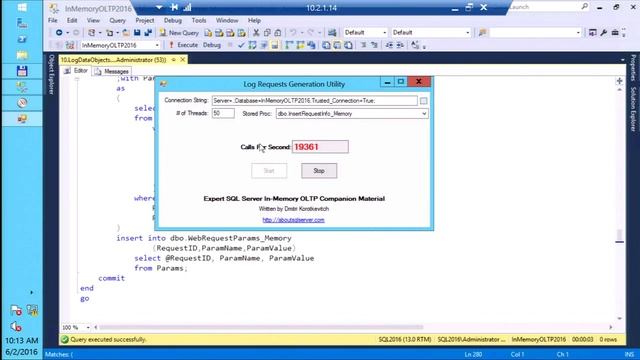Screen dimensions: 640x360
Task: Open the second Default solution platforms dropdown
Action: click(468, 33)
